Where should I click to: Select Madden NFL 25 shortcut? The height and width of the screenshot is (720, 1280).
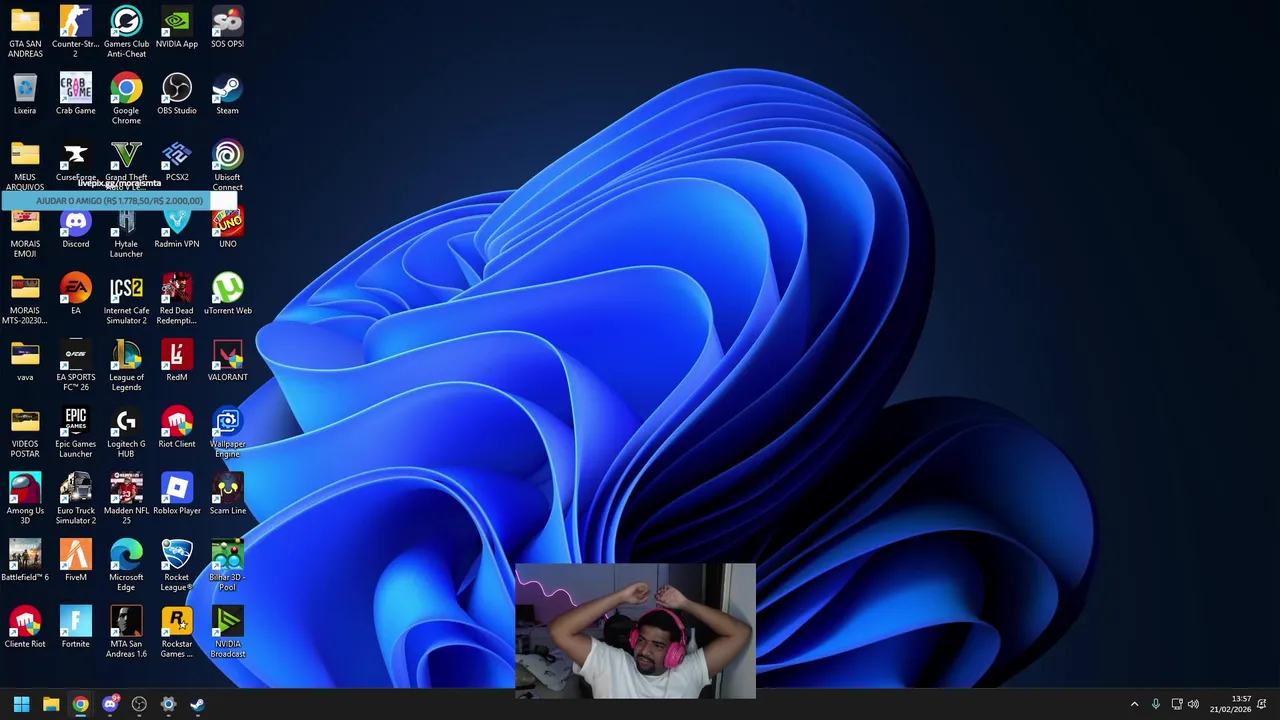pyautogui.click(x=126, y=499)
